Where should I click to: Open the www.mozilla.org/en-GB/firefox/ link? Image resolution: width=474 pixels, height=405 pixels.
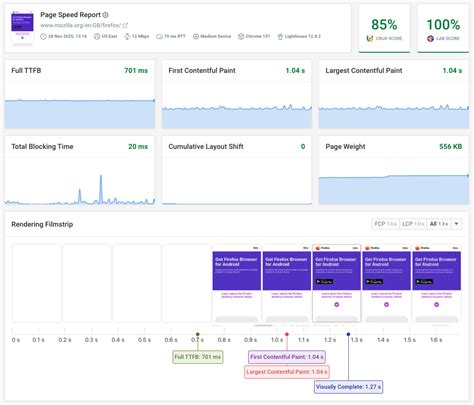80,25
